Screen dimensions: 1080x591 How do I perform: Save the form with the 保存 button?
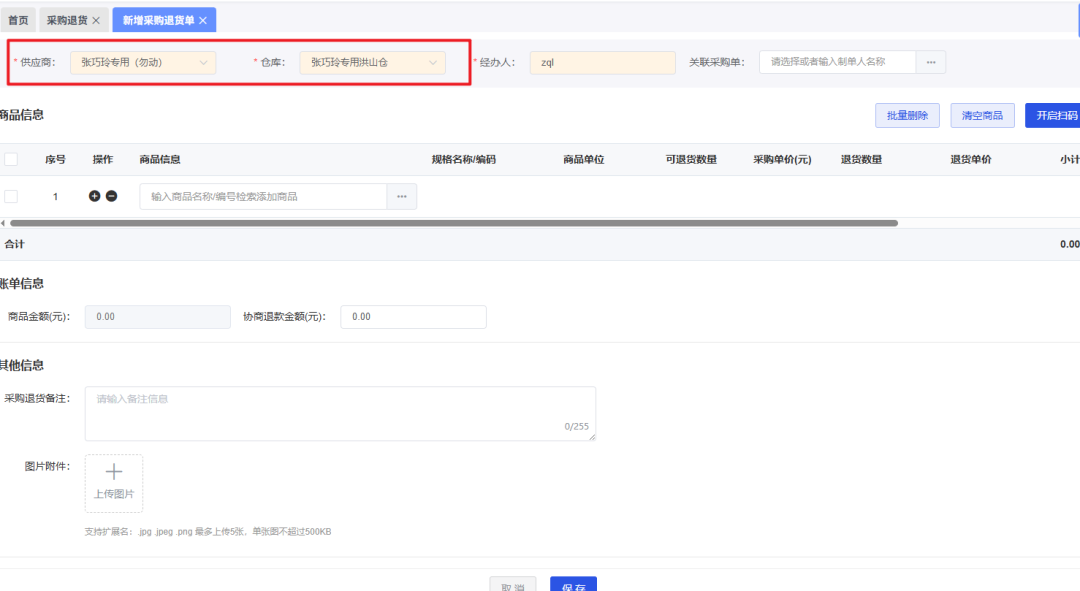(573, 586)
